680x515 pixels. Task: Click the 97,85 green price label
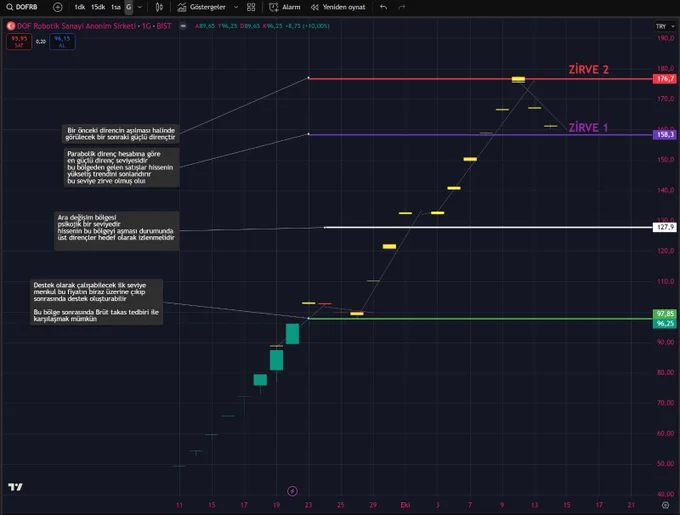tap(665, 313)
